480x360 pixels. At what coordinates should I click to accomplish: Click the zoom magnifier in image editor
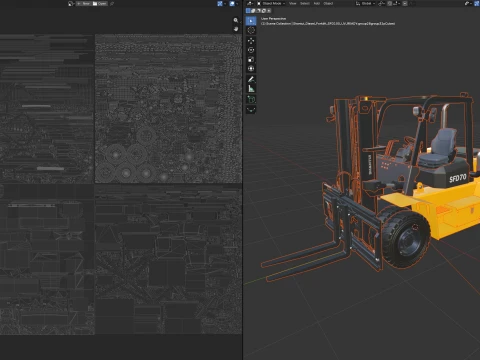point(236,20)
